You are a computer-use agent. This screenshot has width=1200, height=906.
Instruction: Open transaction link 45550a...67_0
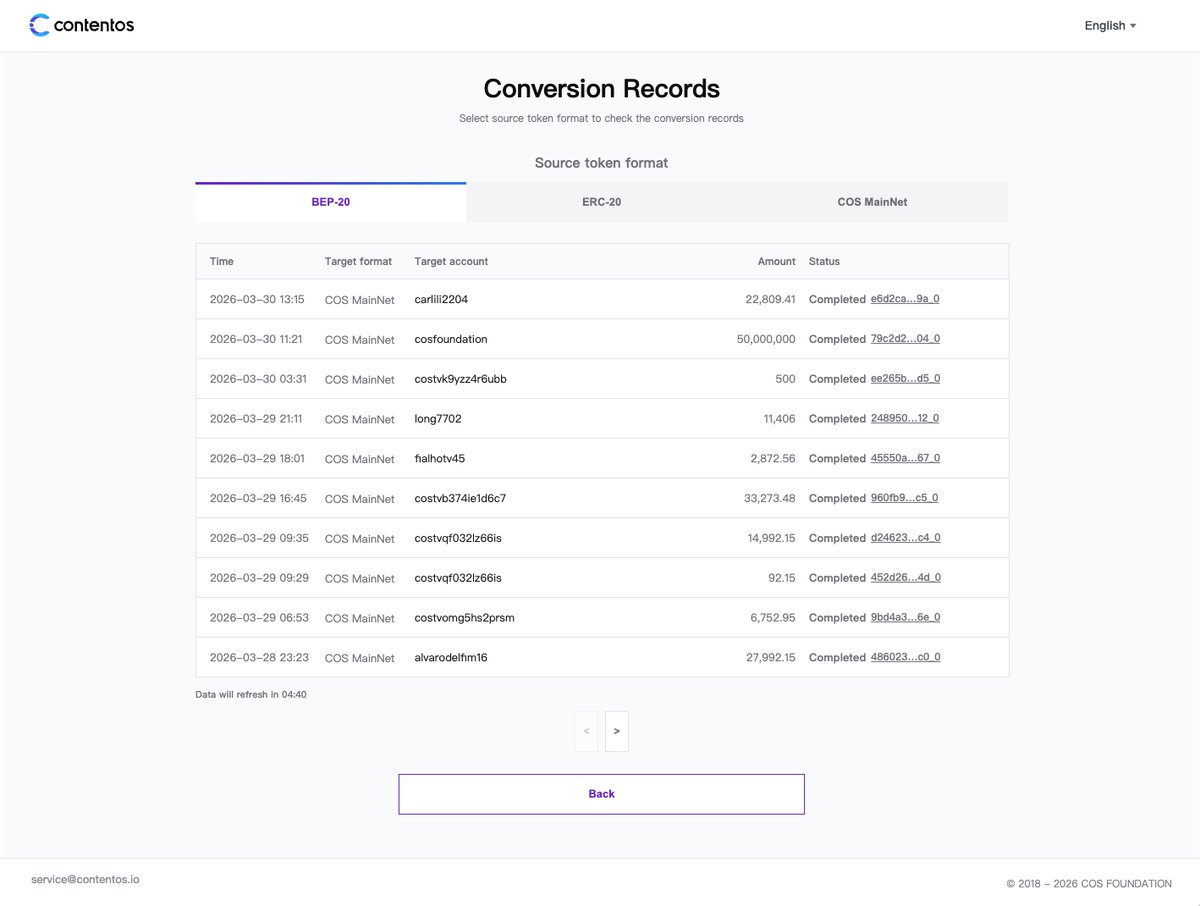coord(905,458)
